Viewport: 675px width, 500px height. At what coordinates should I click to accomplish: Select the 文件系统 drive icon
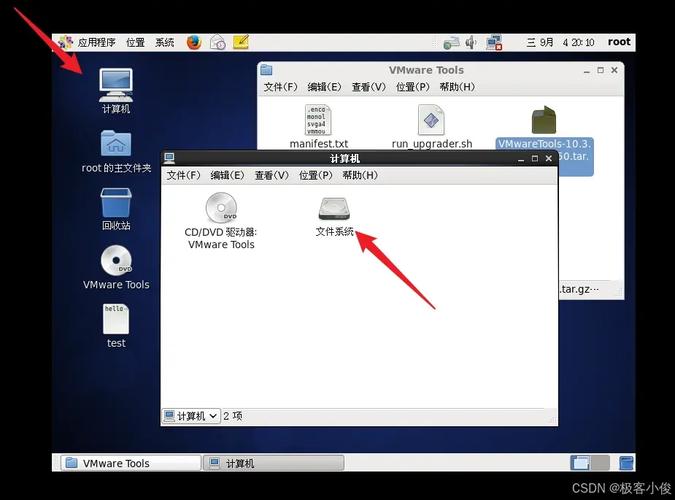334,217
